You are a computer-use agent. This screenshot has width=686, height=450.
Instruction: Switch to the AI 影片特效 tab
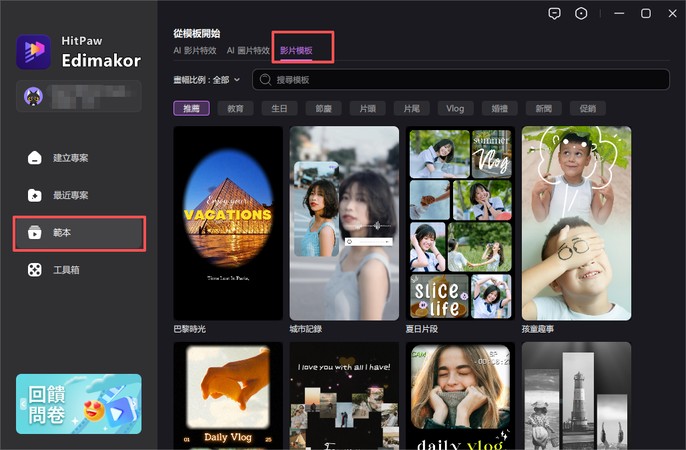pos(195,50)
